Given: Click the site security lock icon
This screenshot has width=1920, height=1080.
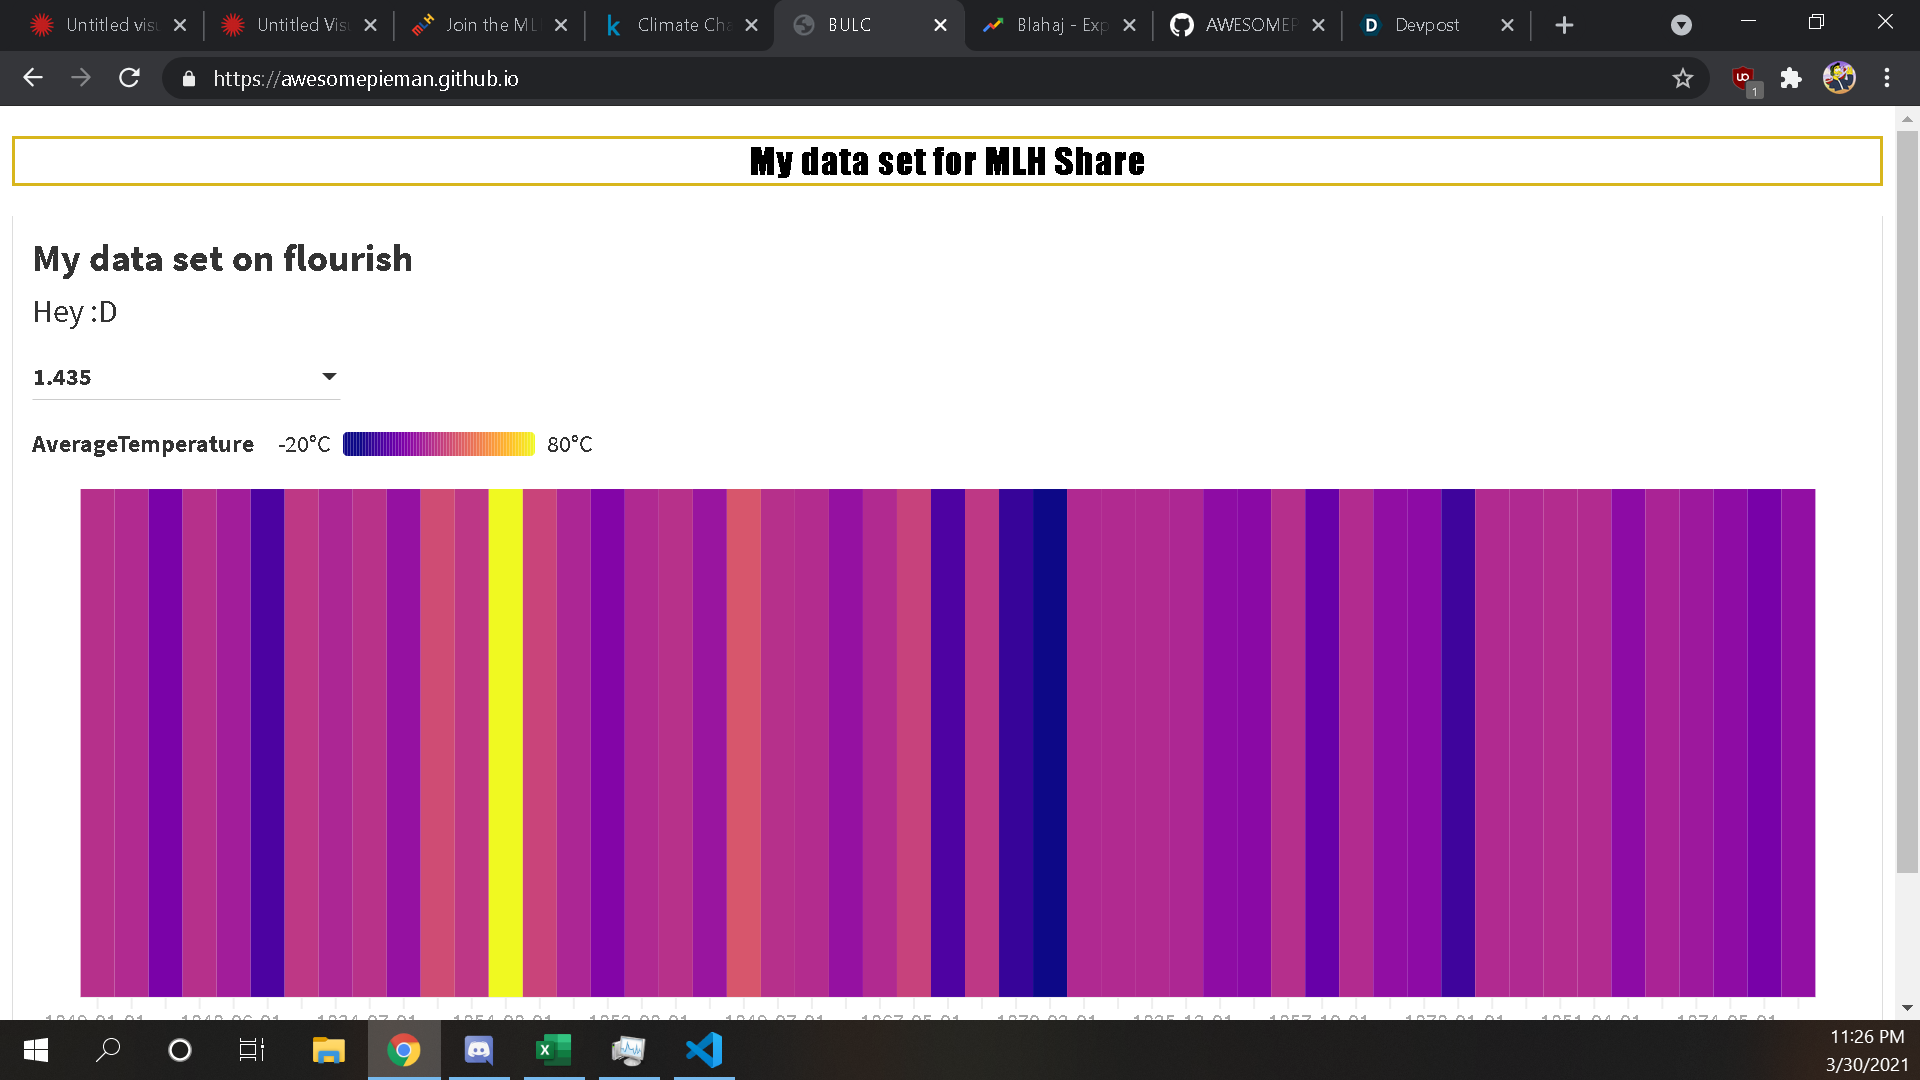Looking at the screenshot, I should pyautogui.click(x=188, y=78).
